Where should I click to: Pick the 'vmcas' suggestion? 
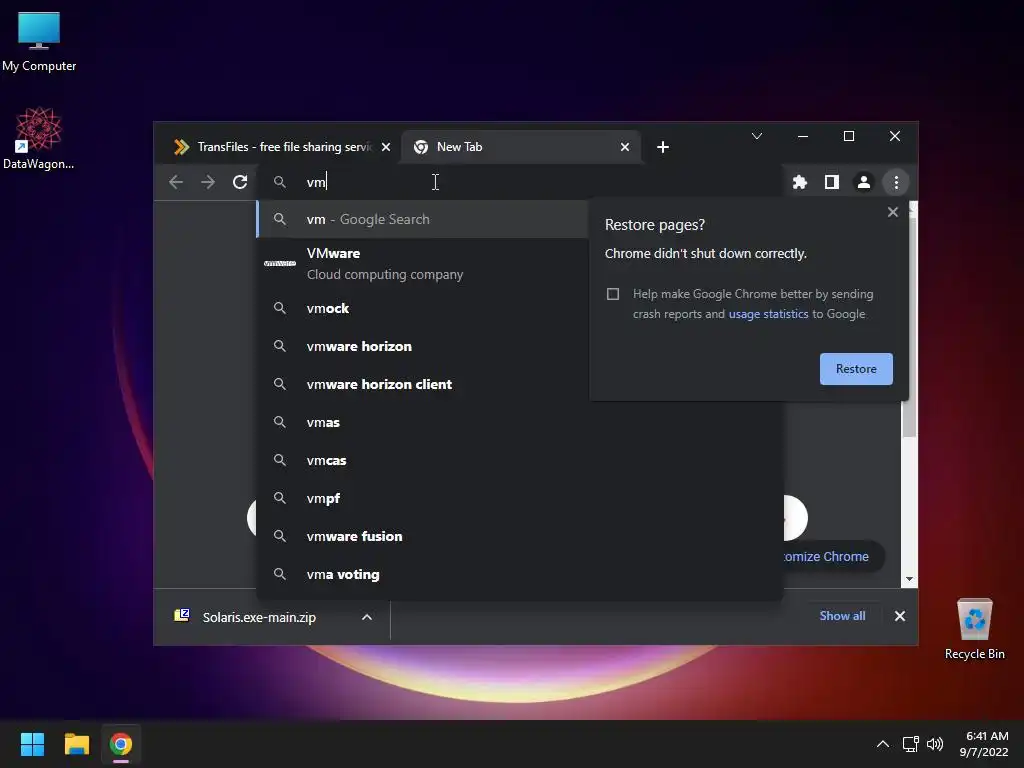click(x=520, y=460)
